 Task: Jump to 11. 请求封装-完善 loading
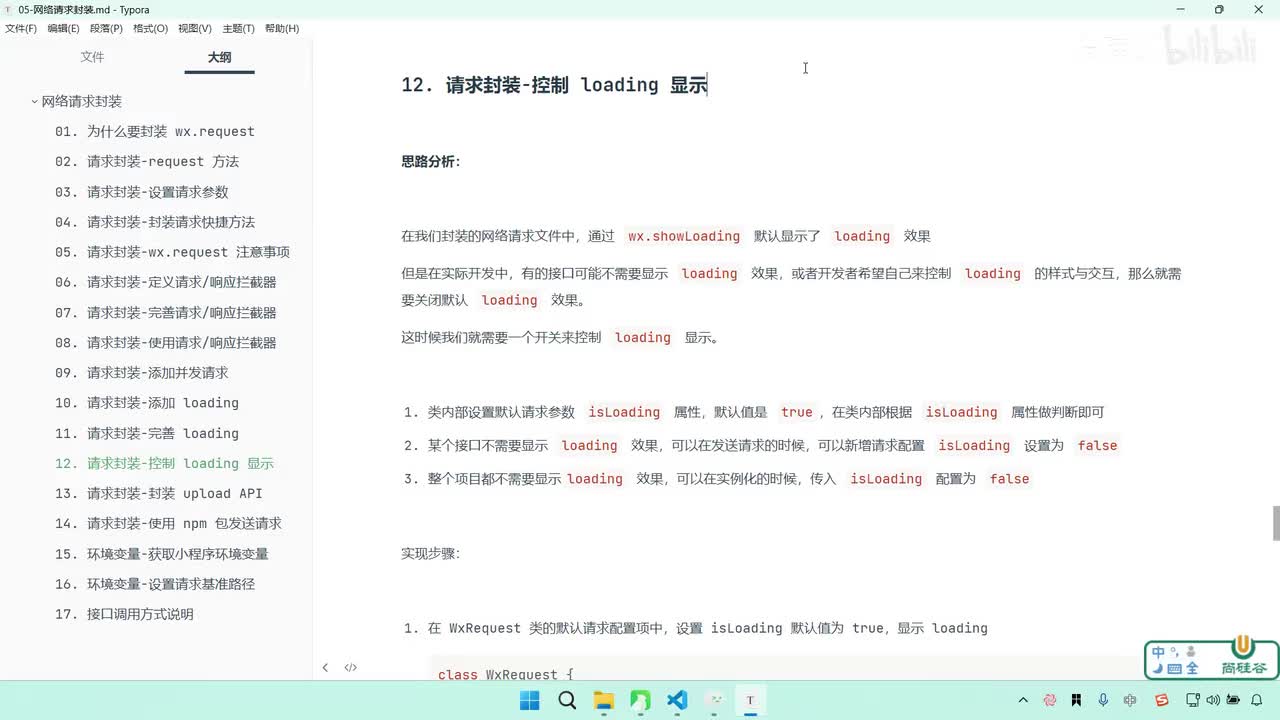(147, 433)
